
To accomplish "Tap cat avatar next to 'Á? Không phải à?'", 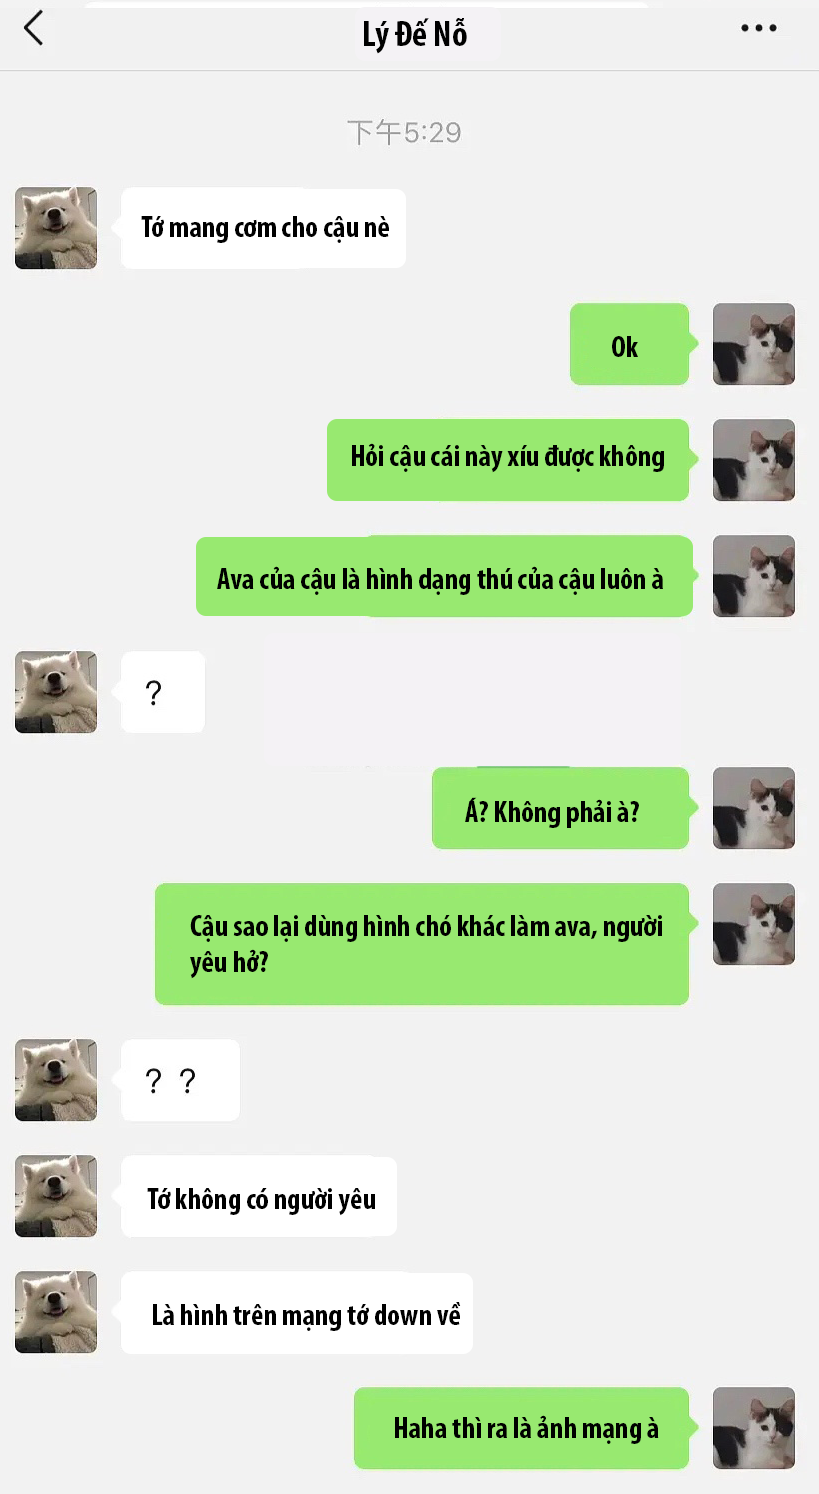I will click(x=754, y=808).
